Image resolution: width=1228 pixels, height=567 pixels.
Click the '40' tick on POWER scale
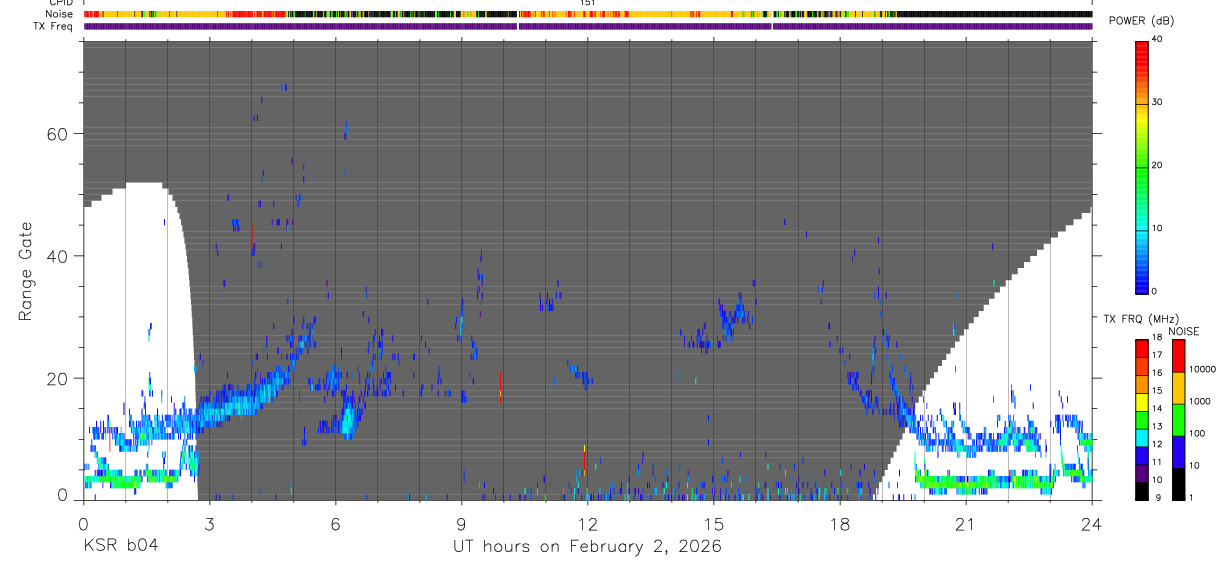click(1155, 40)
